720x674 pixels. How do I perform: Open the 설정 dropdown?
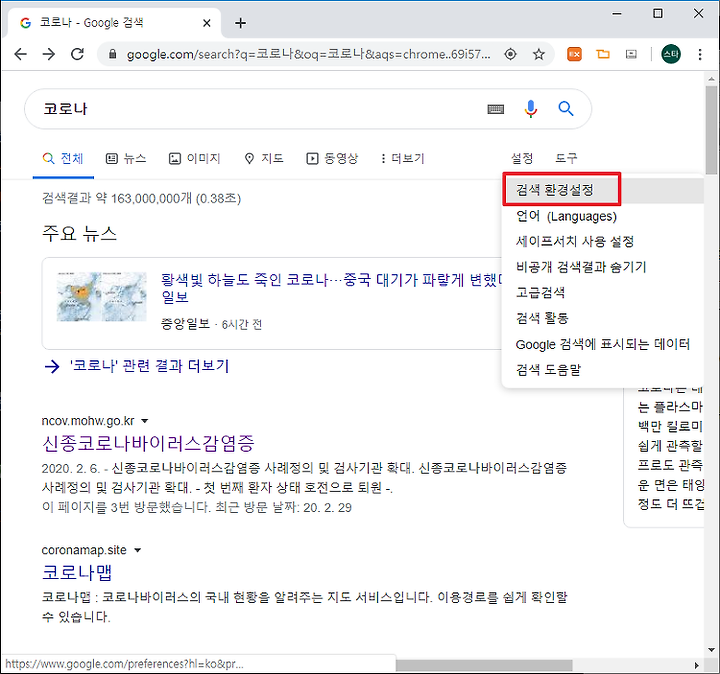(x=522, y=159)
